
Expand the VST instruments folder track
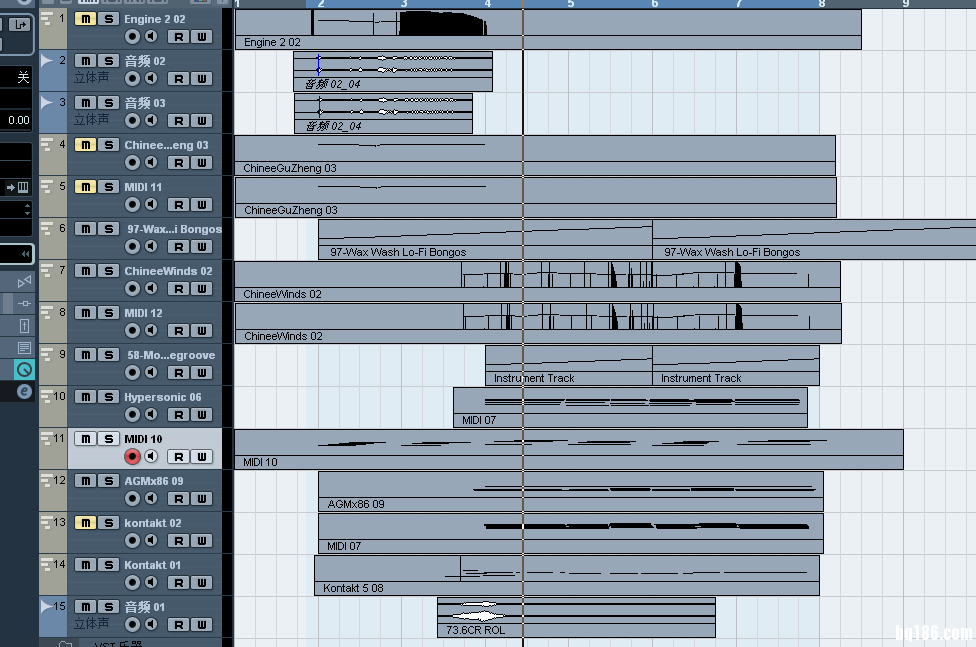click(x=65, y=643)
